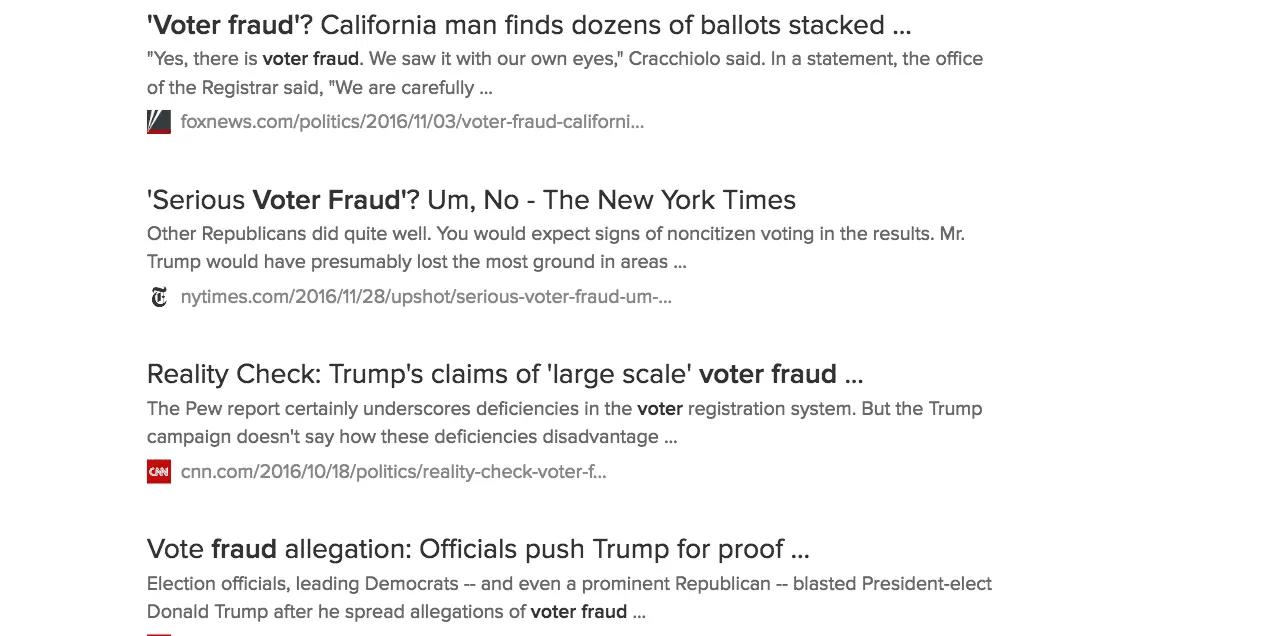Follow the foxnews.com politics URL

pyautogui.click(x=412, y=122)
